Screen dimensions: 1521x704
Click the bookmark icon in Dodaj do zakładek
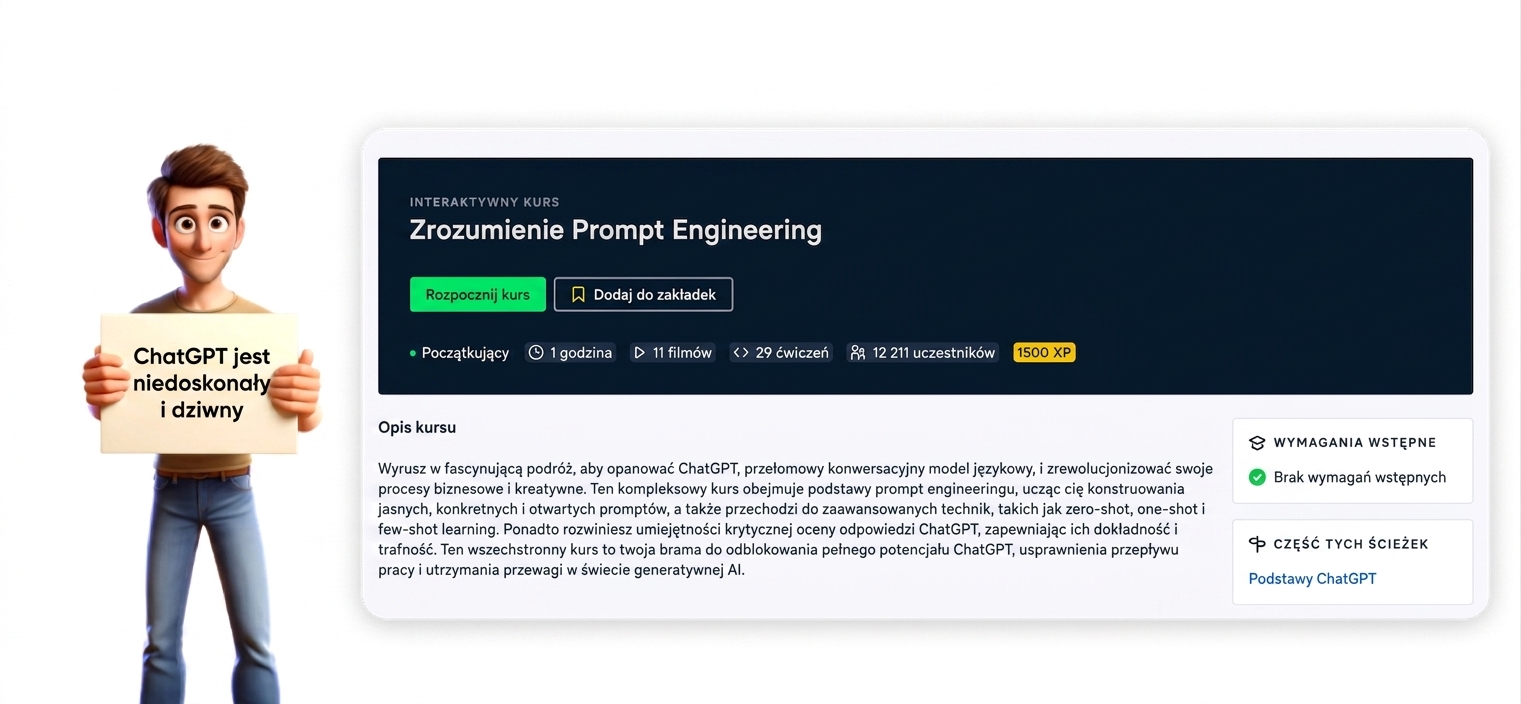(578, 295)
